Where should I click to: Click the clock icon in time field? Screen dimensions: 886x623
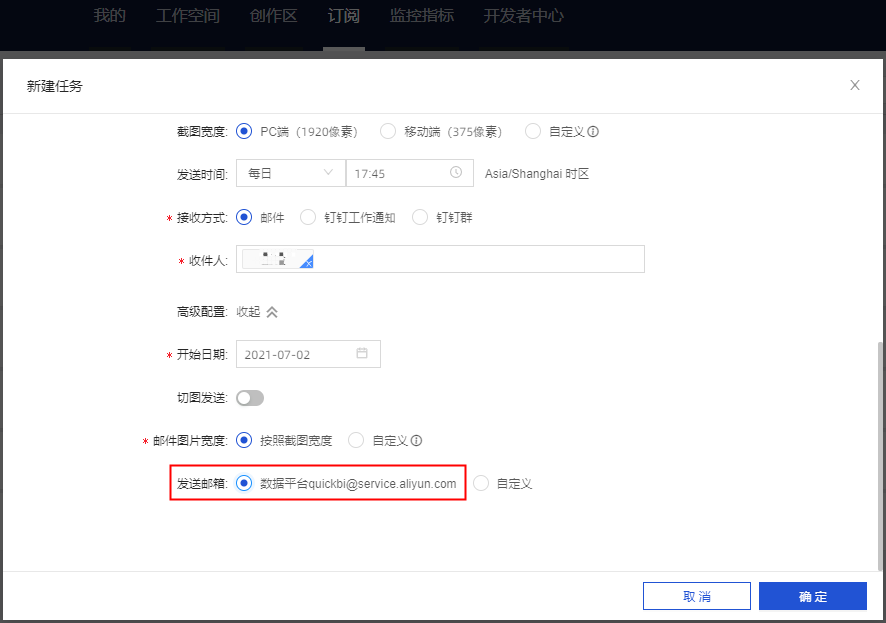(456, 172)
